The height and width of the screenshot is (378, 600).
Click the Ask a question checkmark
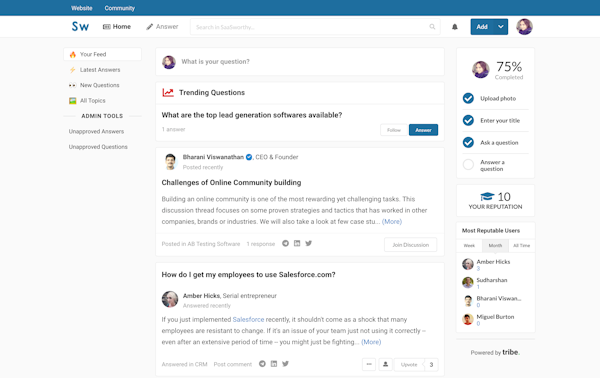[x=468, y=142]
